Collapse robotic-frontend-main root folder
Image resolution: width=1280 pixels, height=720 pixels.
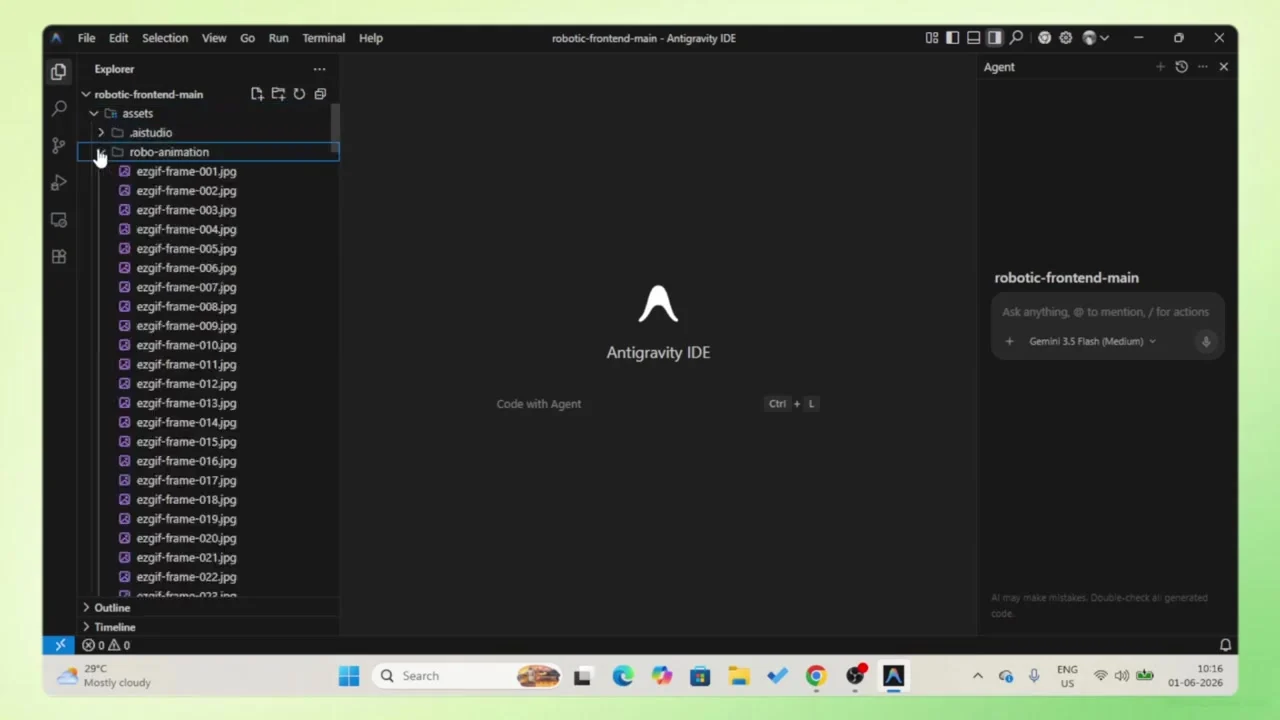(86, 94)
